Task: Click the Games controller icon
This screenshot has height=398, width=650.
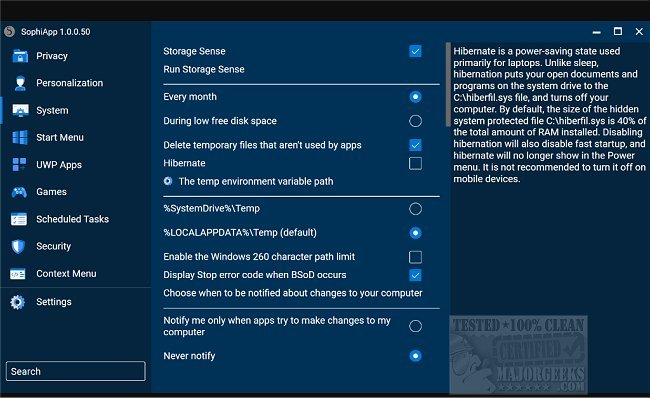Action: (19, 192)
